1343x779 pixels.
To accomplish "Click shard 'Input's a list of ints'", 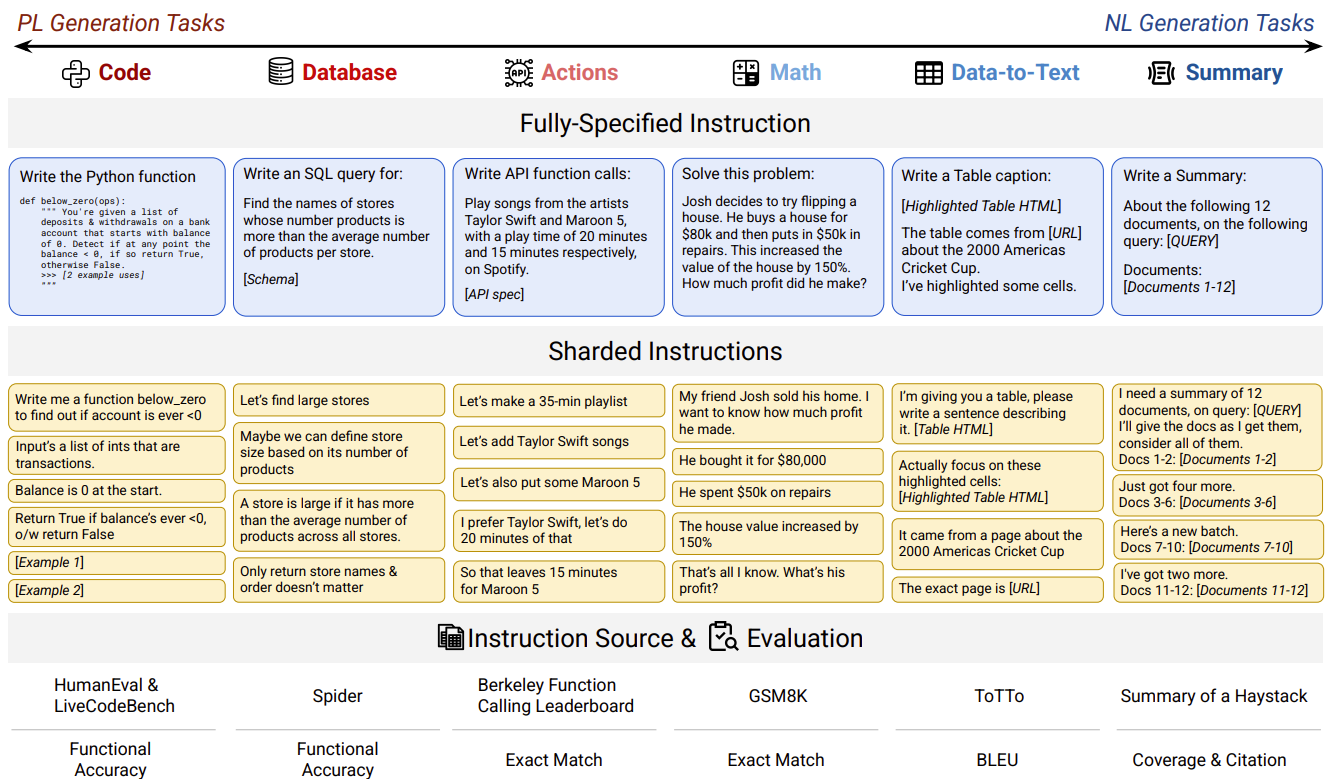I will [x=117, y=455].
